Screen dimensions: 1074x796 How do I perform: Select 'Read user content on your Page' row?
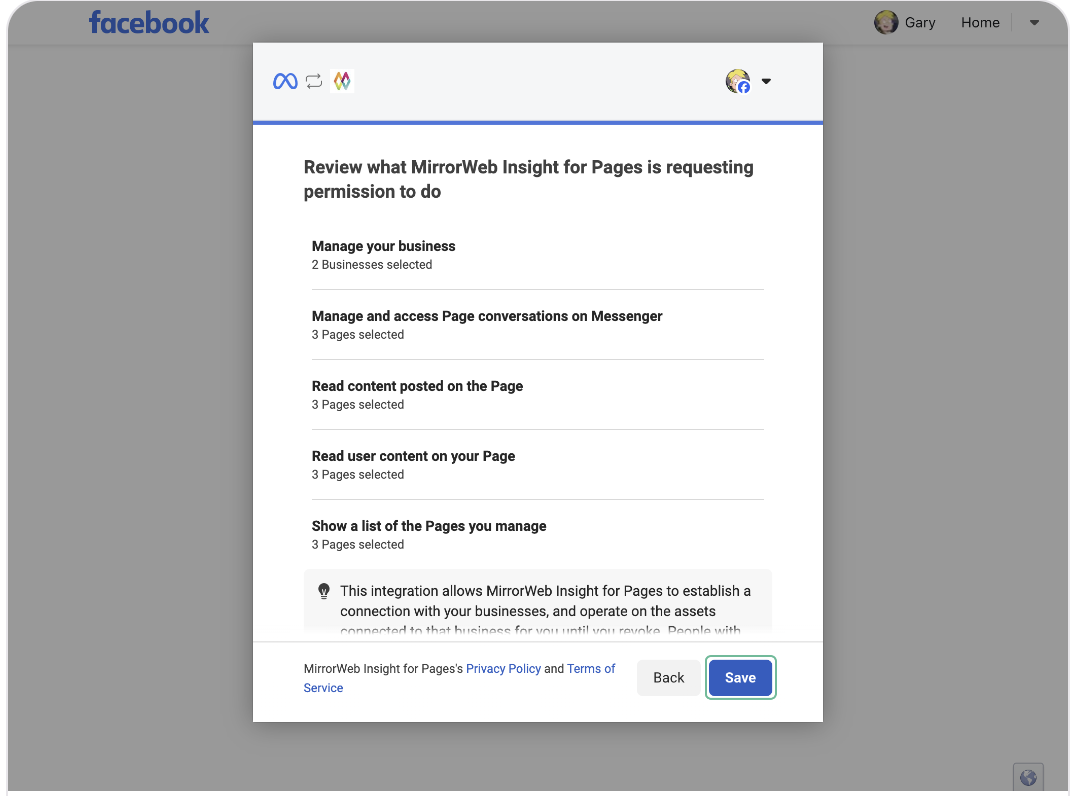tap(538, 464)
